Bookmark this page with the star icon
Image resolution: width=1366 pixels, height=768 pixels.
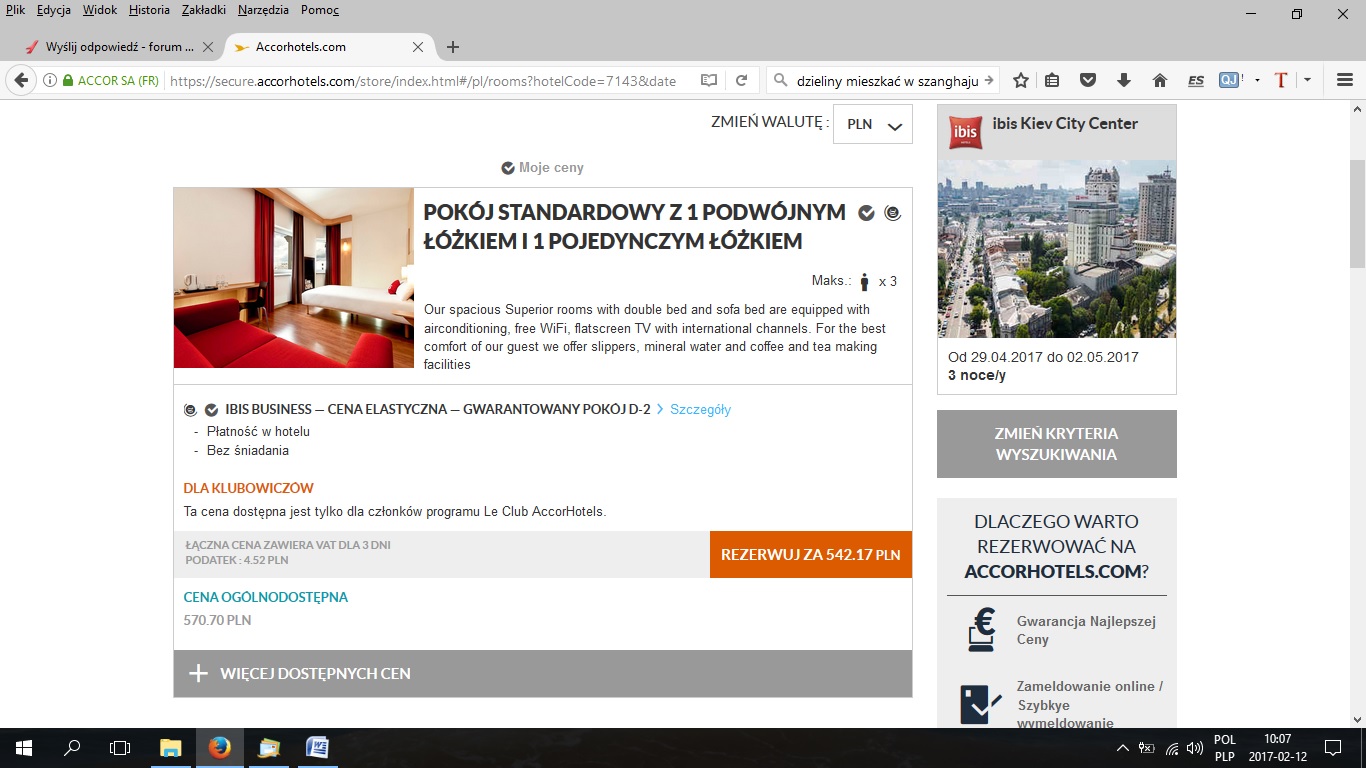point(1021,81)
